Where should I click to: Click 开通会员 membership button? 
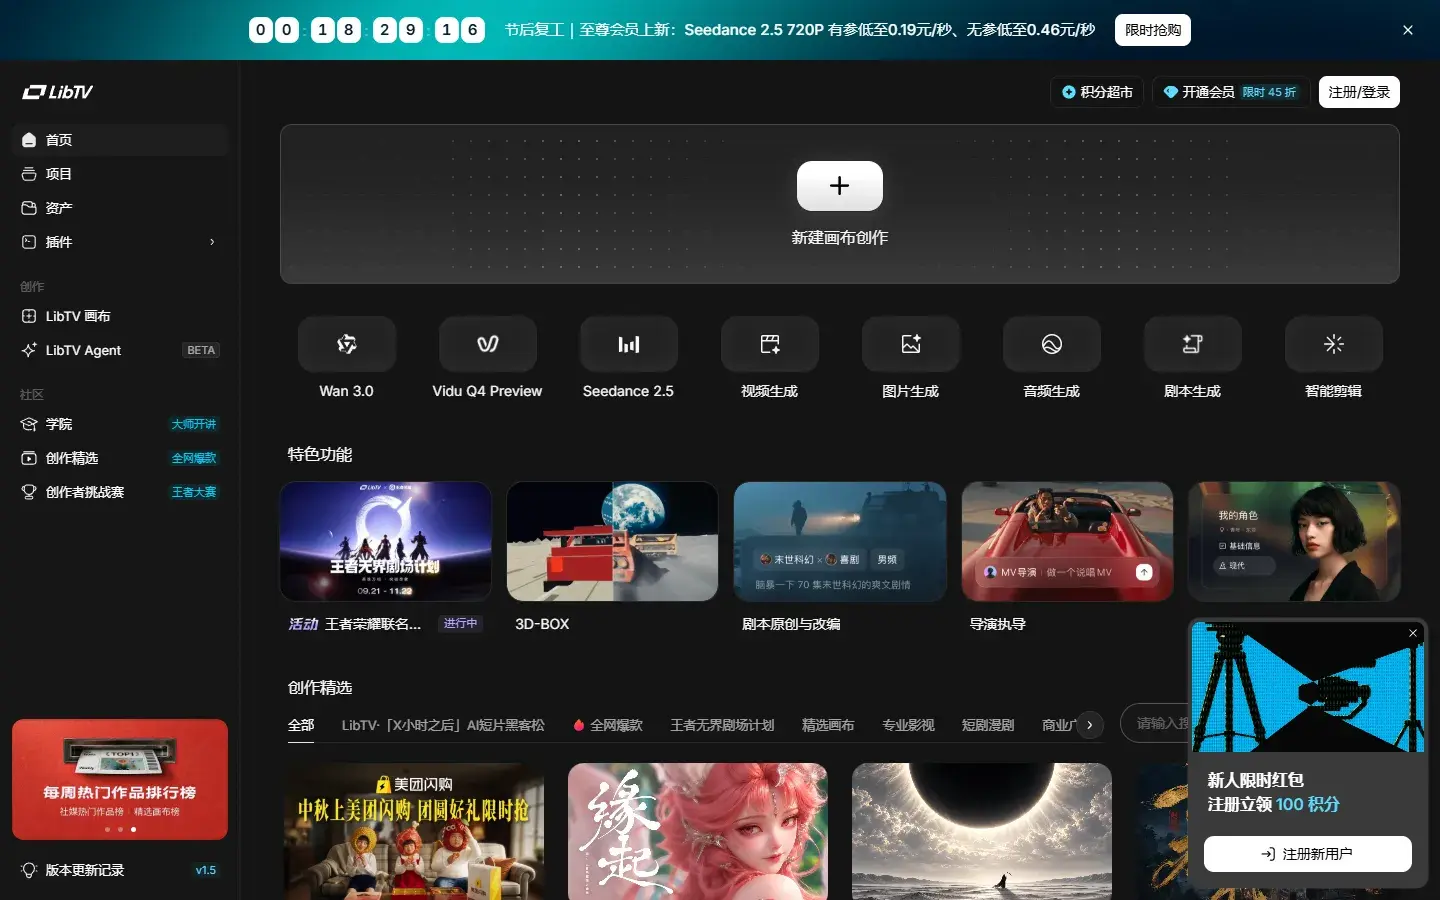[x=1231, y=92]
